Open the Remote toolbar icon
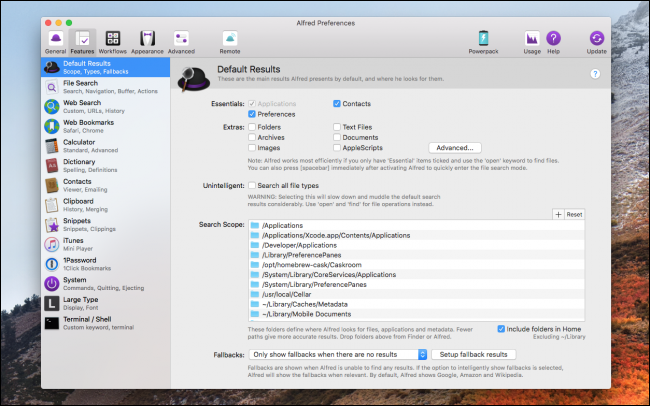Viewport: 650px width, 406px height. [x=230, y=42]
